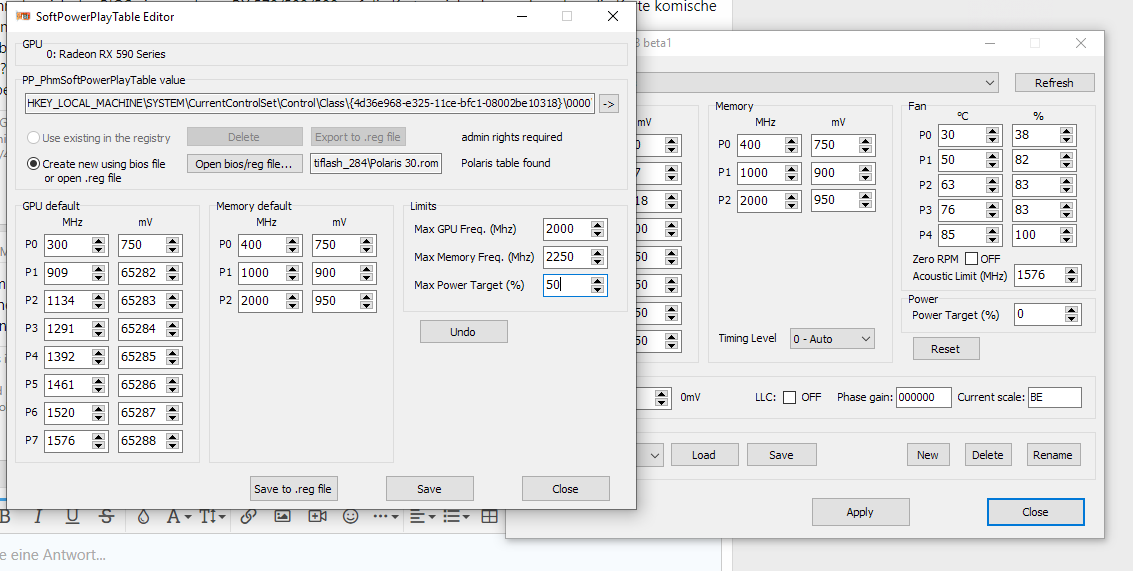Viewport: 1133px width, 571px height.
Task: Click the Reset button
Action: coord(945,349)
